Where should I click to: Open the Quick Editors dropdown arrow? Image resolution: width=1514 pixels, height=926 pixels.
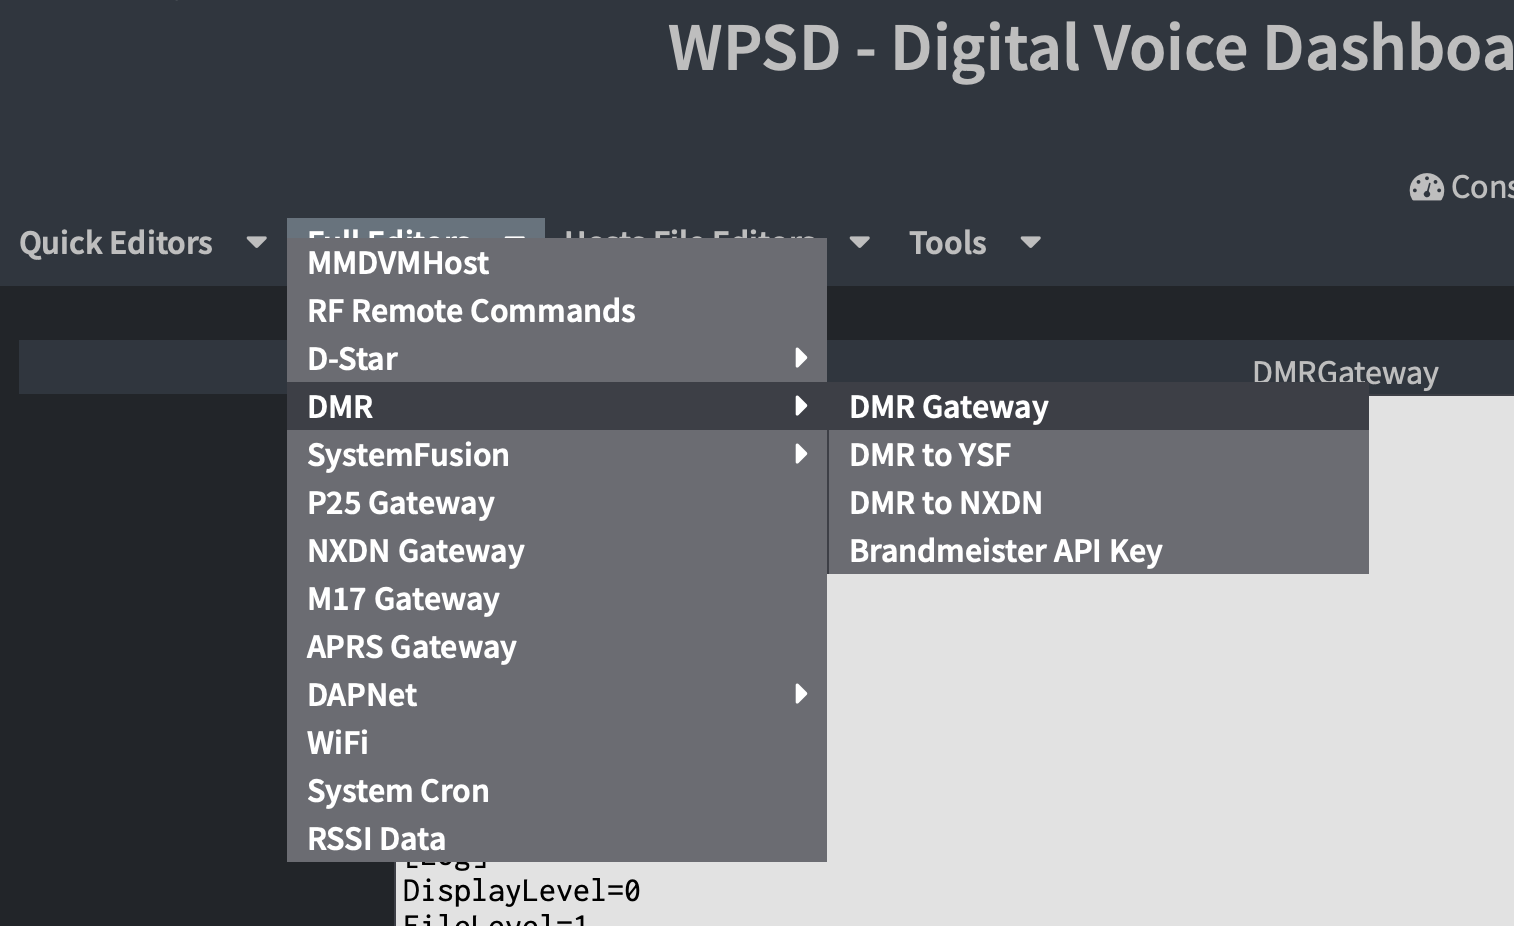point(257,243)
